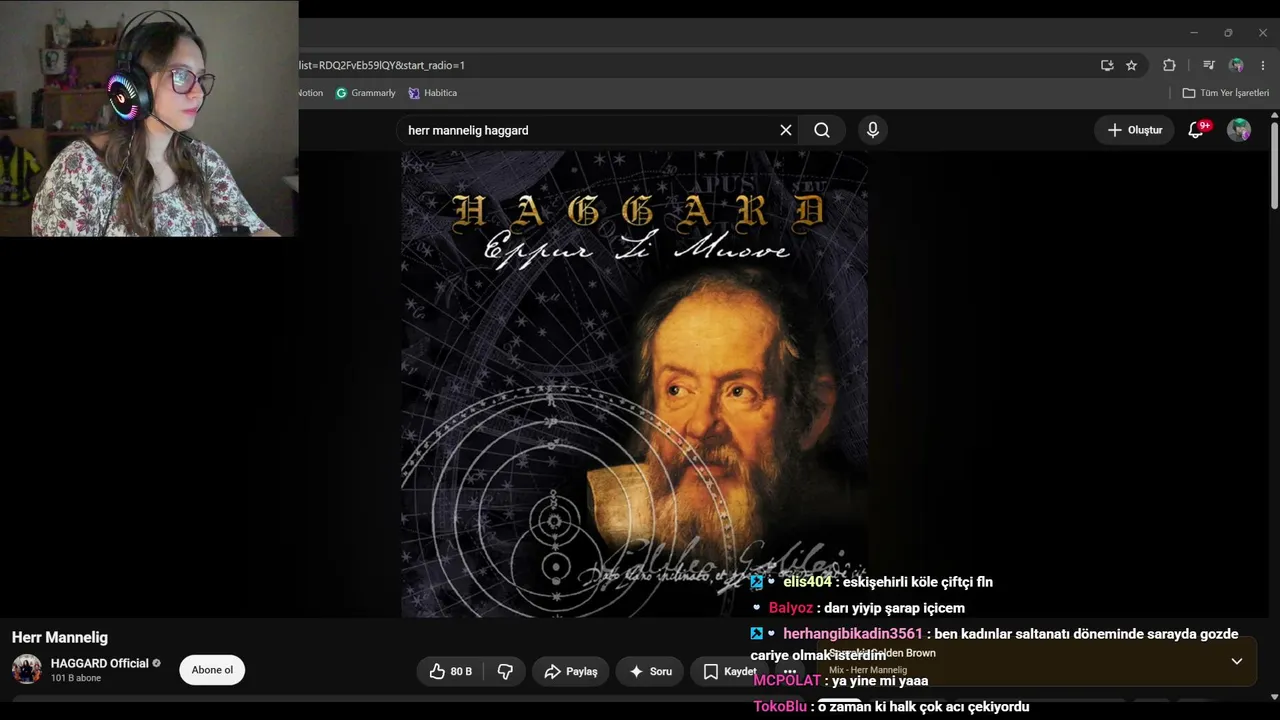Click the Oluştur create button

tap(1135, 130)
